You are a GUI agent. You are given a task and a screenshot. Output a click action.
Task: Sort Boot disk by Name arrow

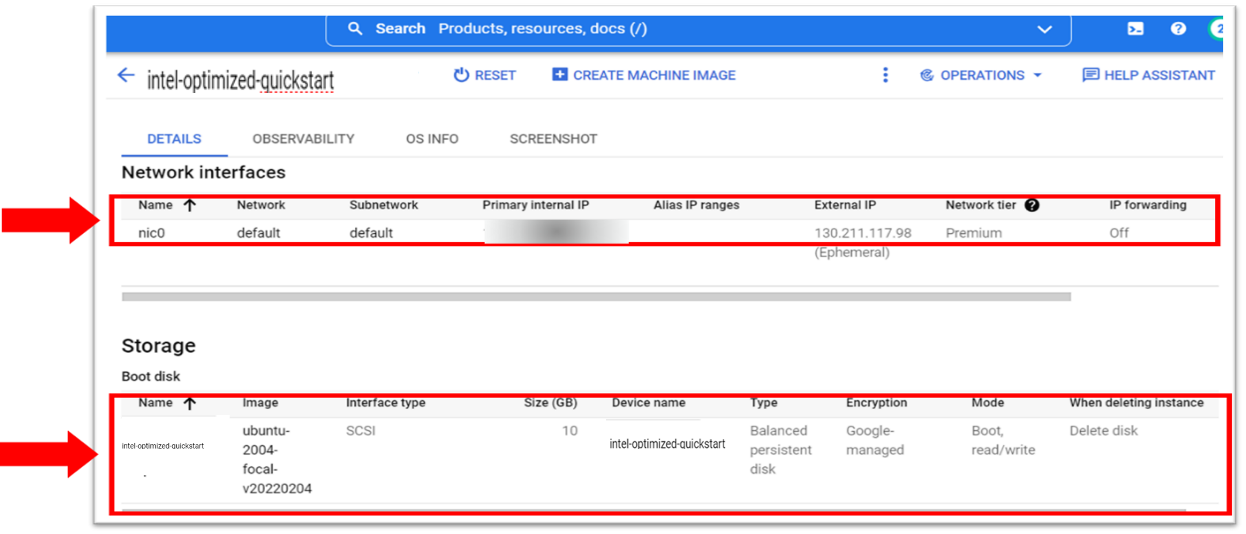pos(189,403)
